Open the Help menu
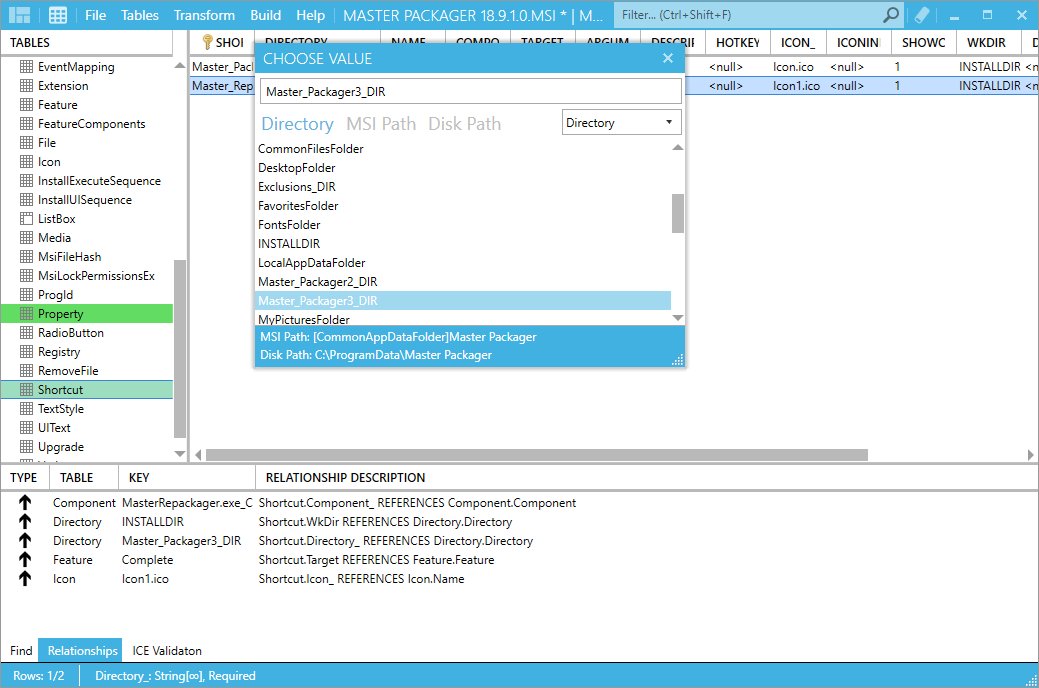1039x688 pixels. point(310,15)
